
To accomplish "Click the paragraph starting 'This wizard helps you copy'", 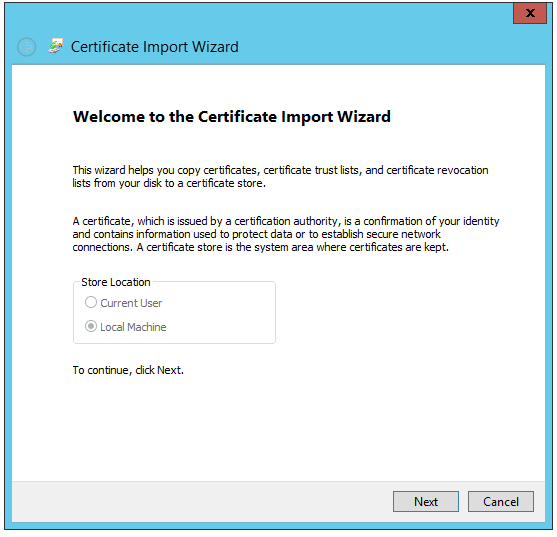I will coord(280,177).
